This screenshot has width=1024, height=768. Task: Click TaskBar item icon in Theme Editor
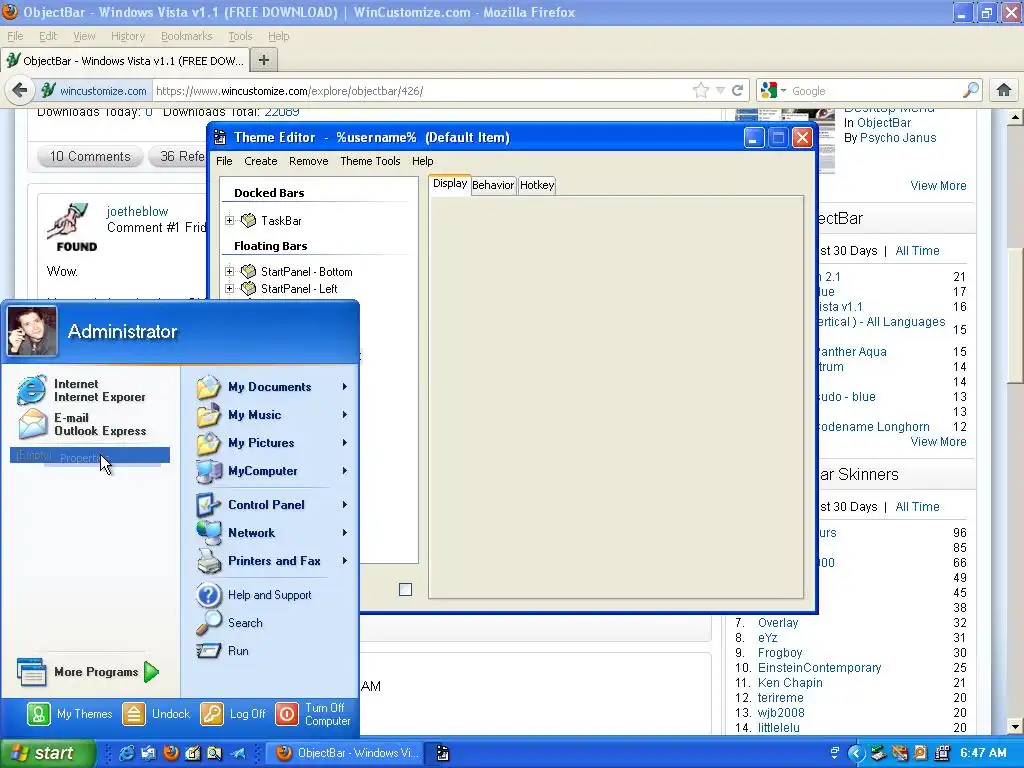pyautogui.click(x=248, y=221)
